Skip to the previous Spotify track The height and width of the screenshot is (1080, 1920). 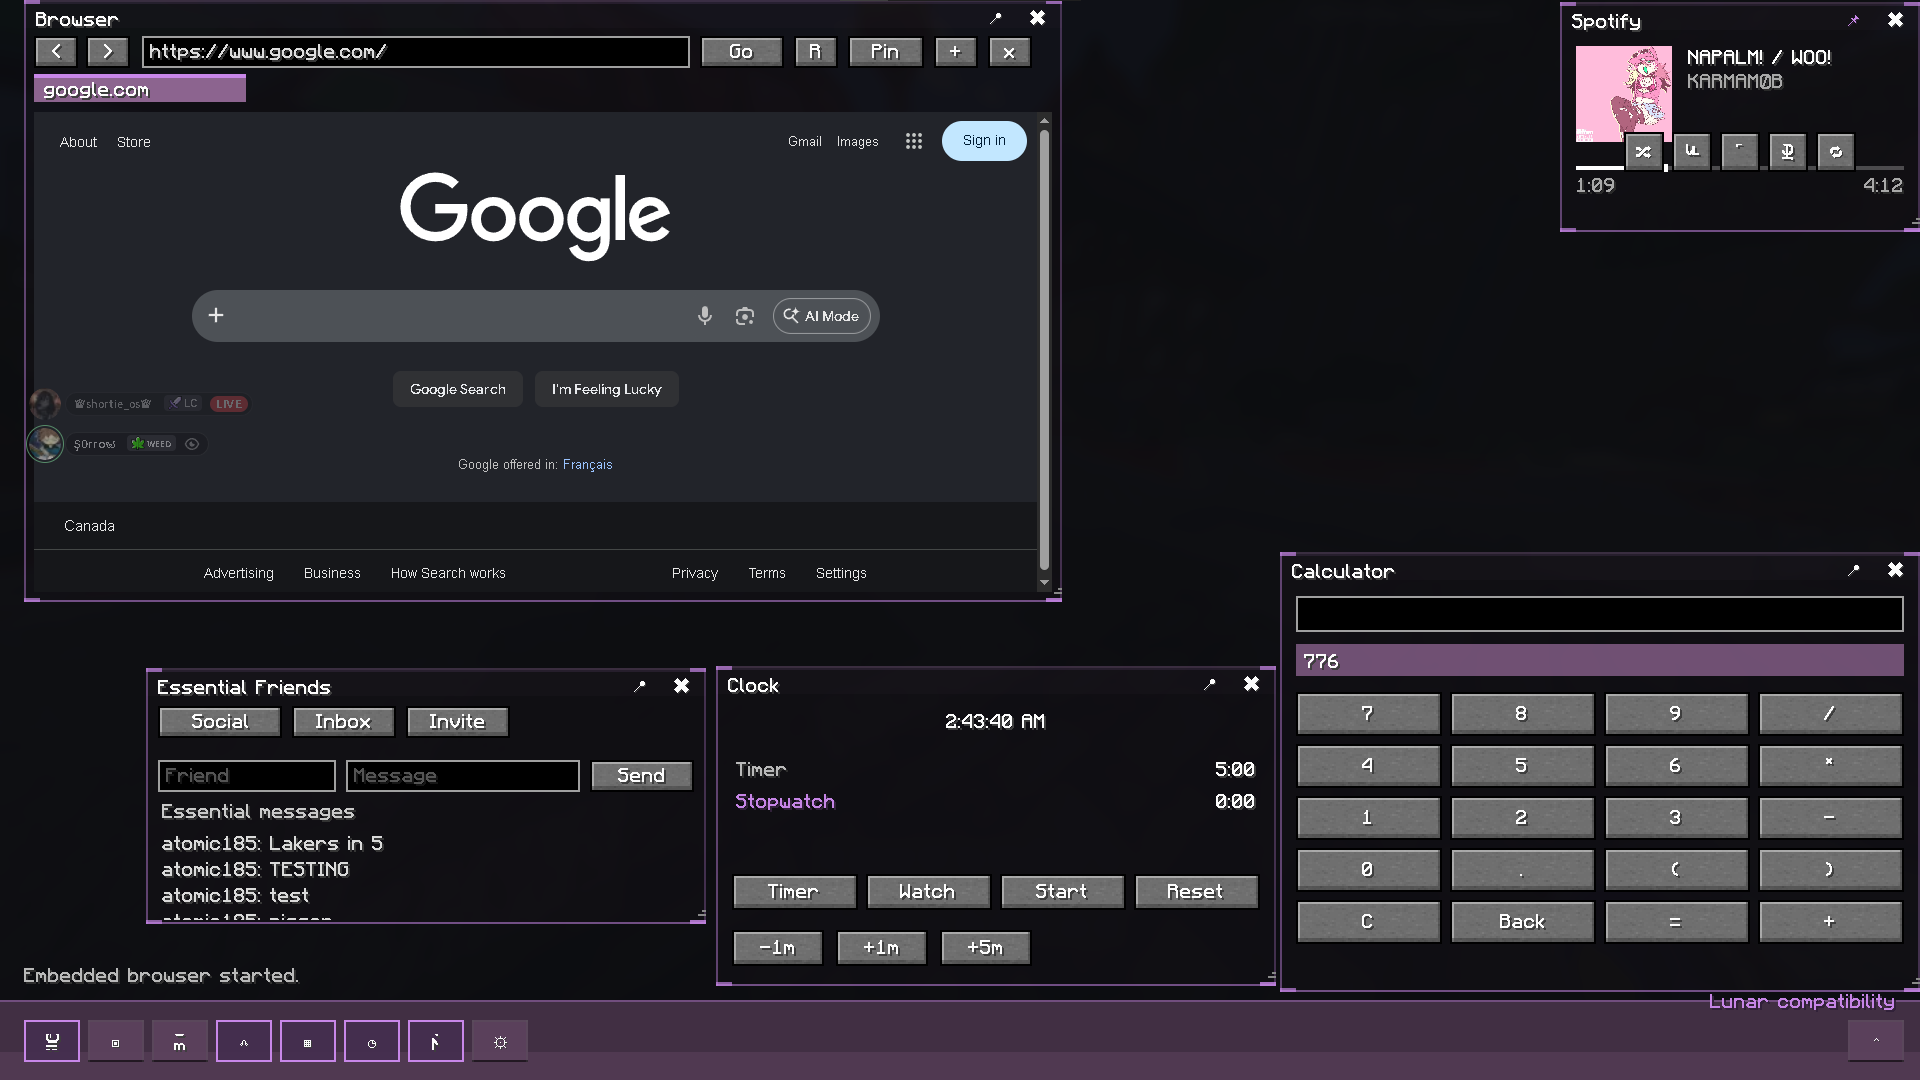click(1691, 151)
